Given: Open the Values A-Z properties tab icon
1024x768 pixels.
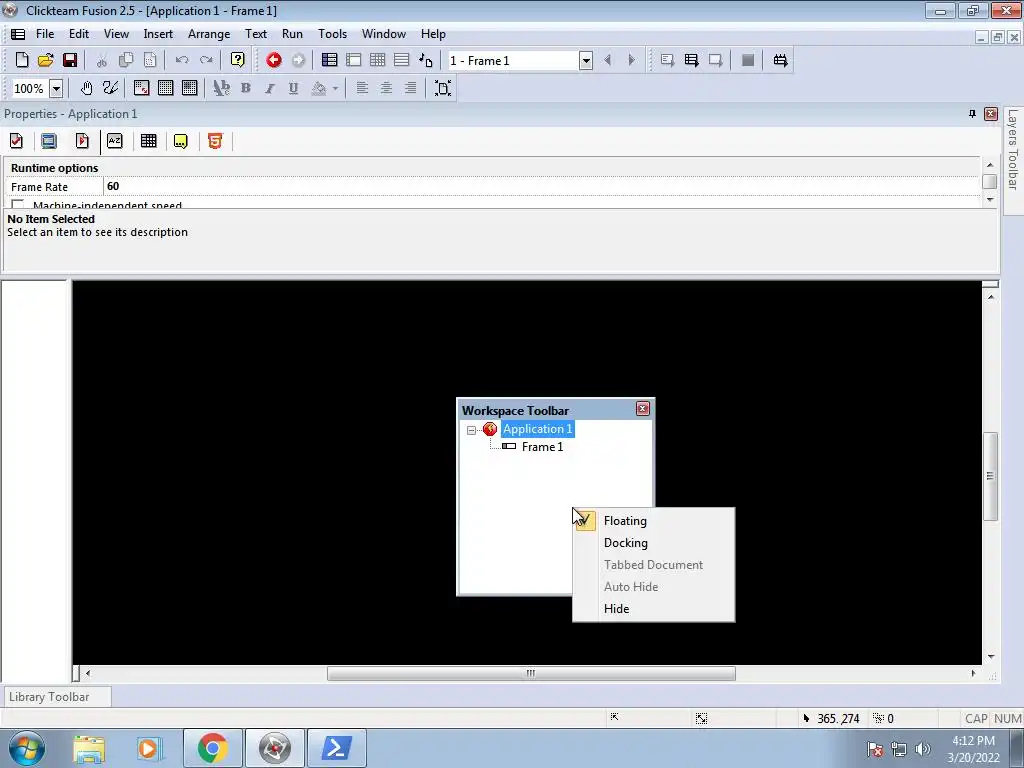Looking at the screenshot, I should [115, 141].
